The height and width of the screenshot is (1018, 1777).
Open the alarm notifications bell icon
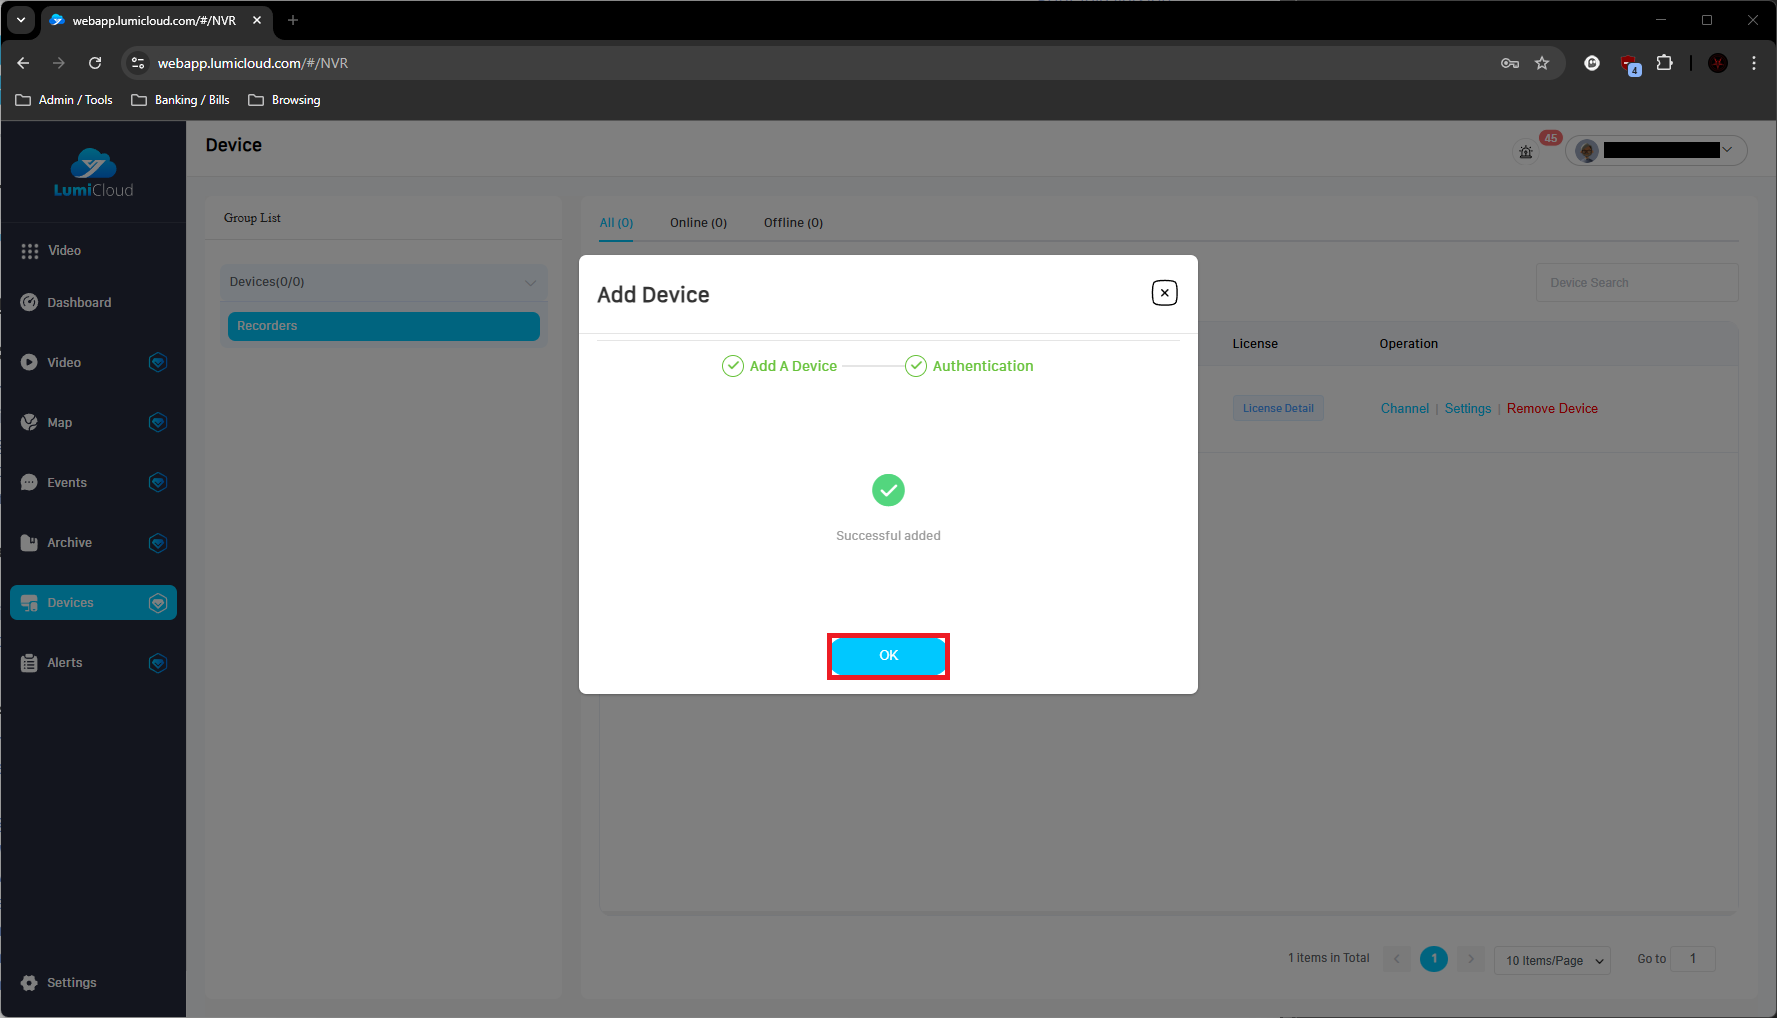(x=1526, y=152)
